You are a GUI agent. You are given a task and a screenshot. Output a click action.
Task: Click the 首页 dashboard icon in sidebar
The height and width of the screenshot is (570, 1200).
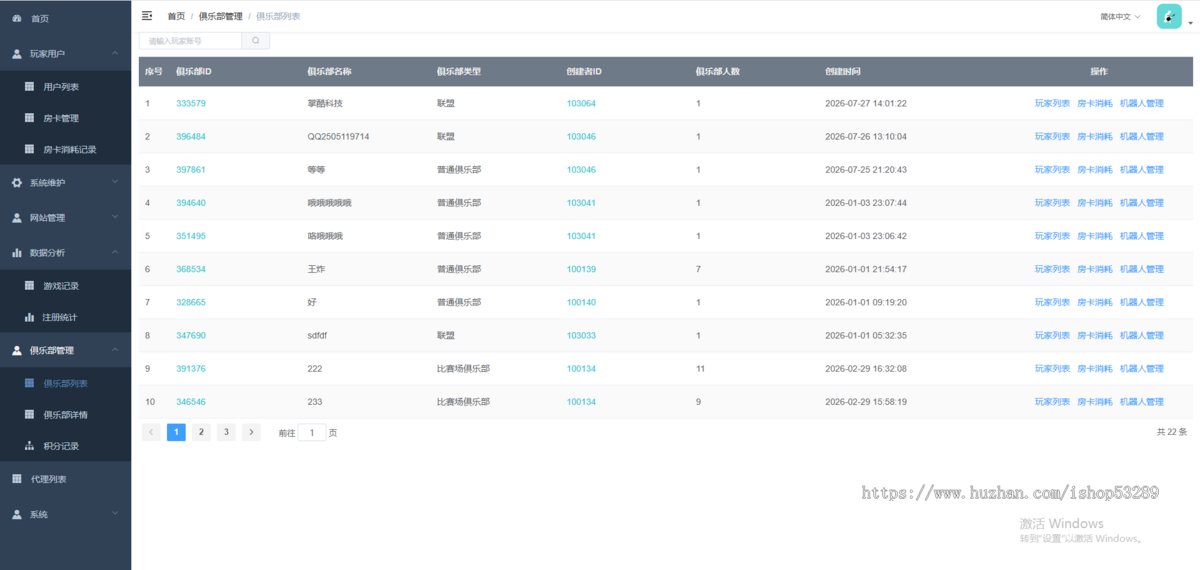coord(16,19)
